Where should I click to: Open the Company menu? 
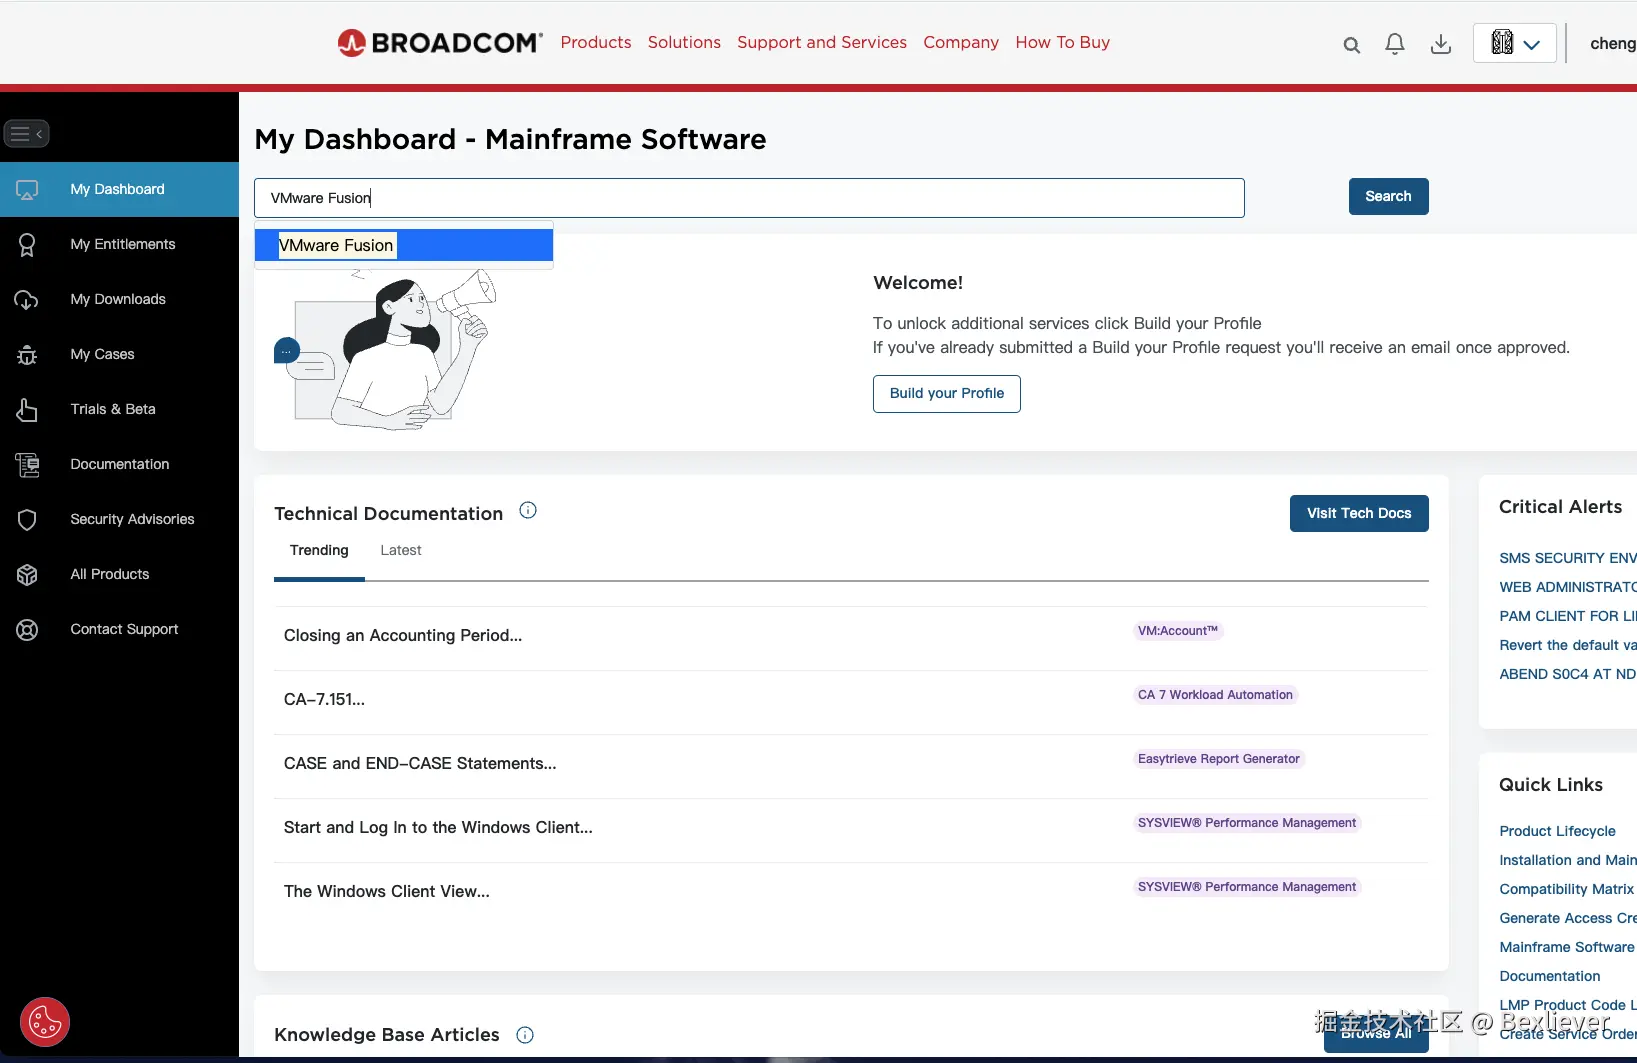[961, 42]
